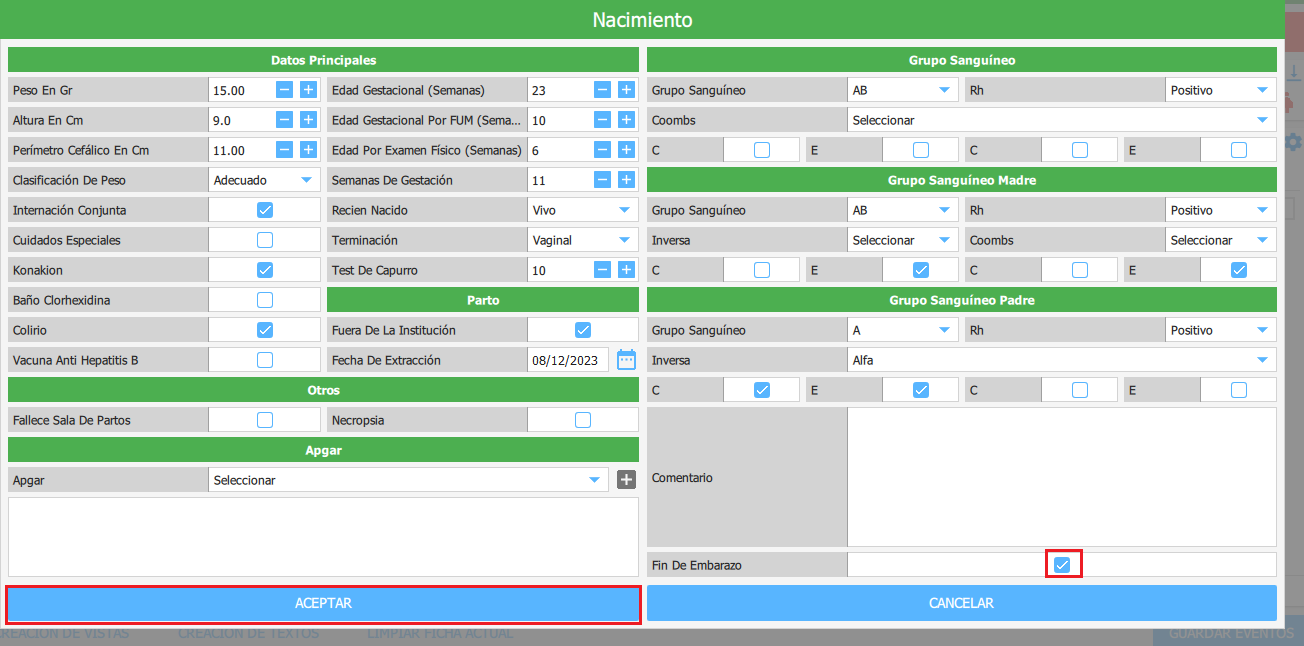Toggle Konakion checkbox

coord(265,270)
